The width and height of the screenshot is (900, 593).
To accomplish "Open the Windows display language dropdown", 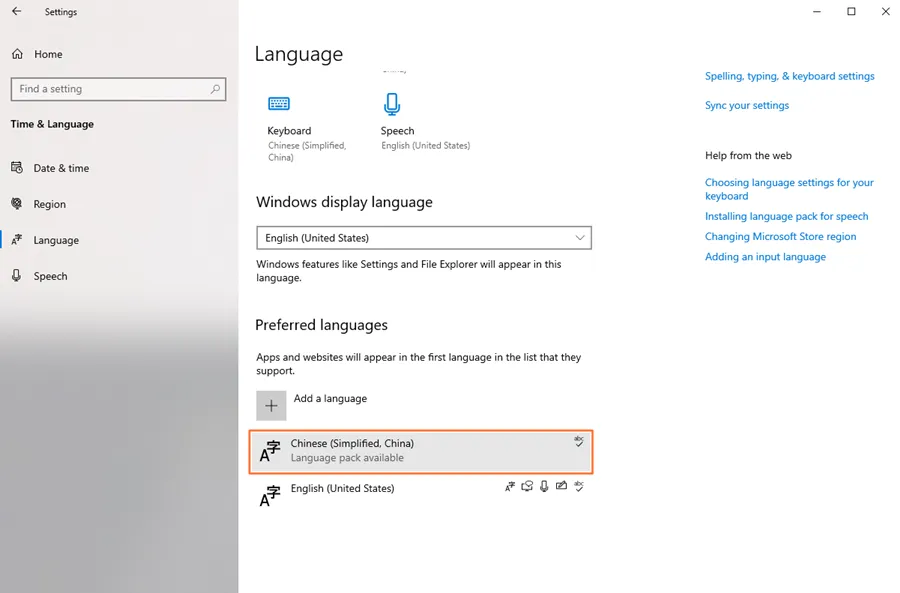I will coord(423,238).
